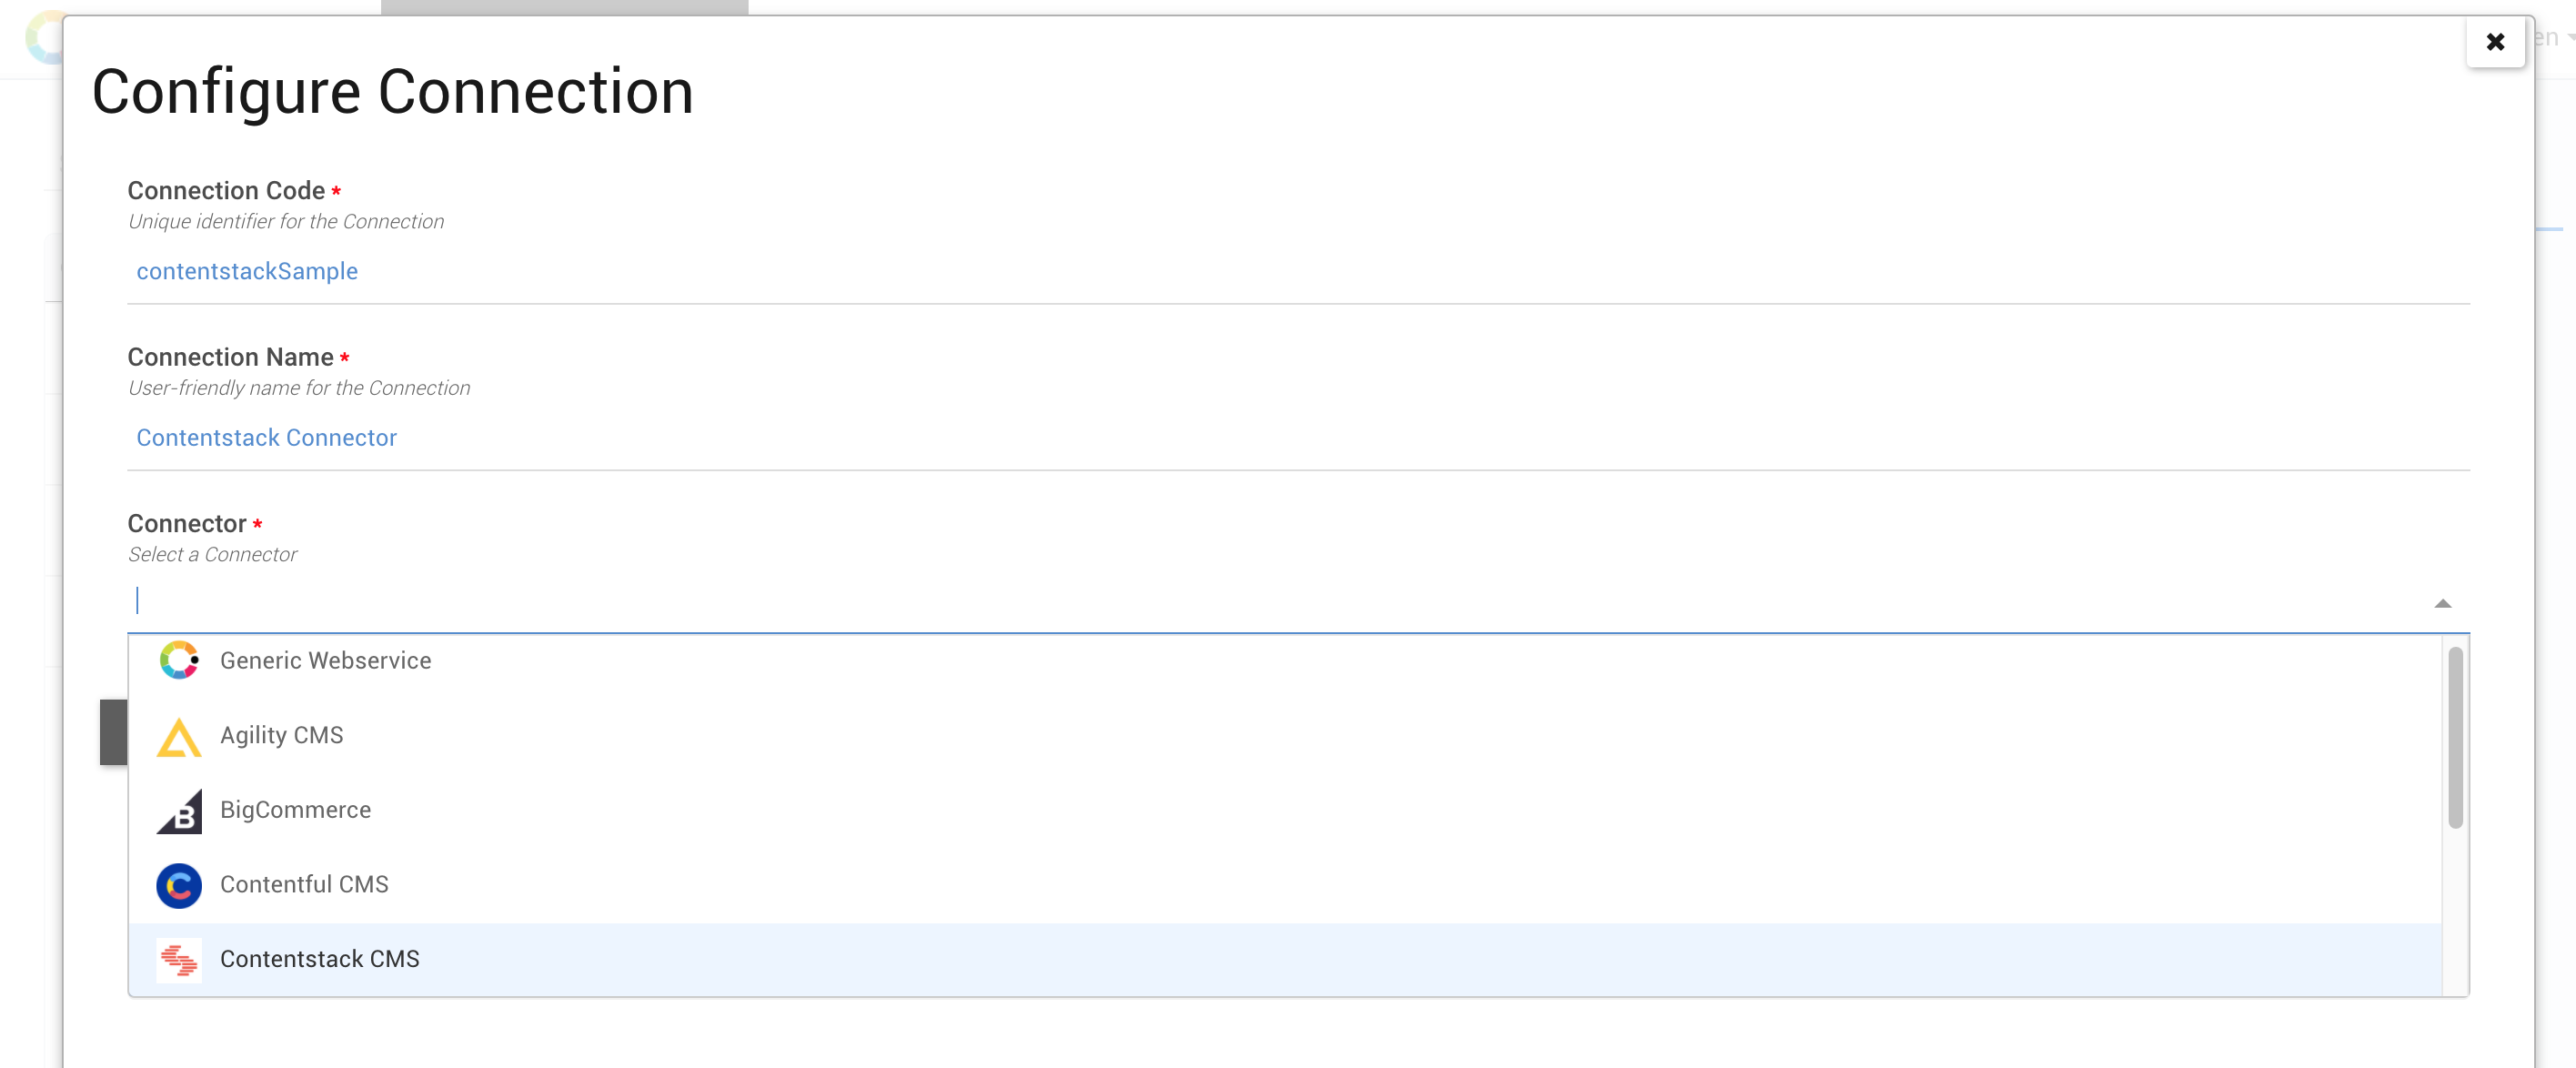
Task: Click the Generic Webservice colorful ring icon
Action: tap(179, 660)
